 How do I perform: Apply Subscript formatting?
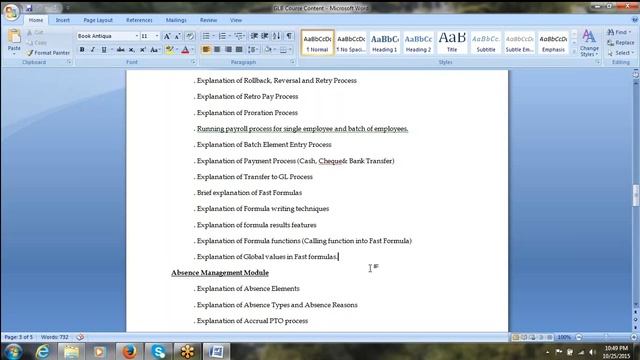131,50
